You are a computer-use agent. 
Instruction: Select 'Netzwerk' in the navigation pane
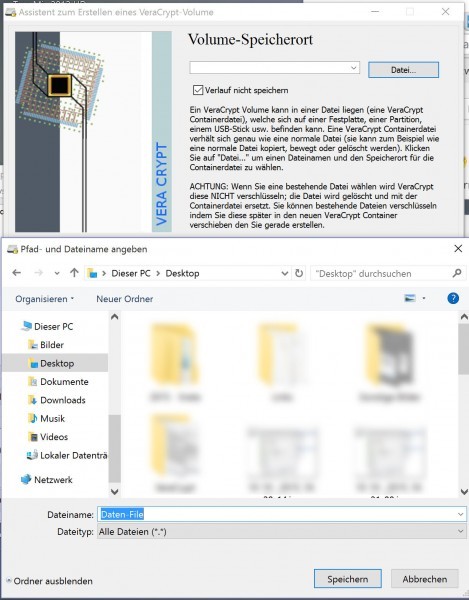tap(53, 479)
